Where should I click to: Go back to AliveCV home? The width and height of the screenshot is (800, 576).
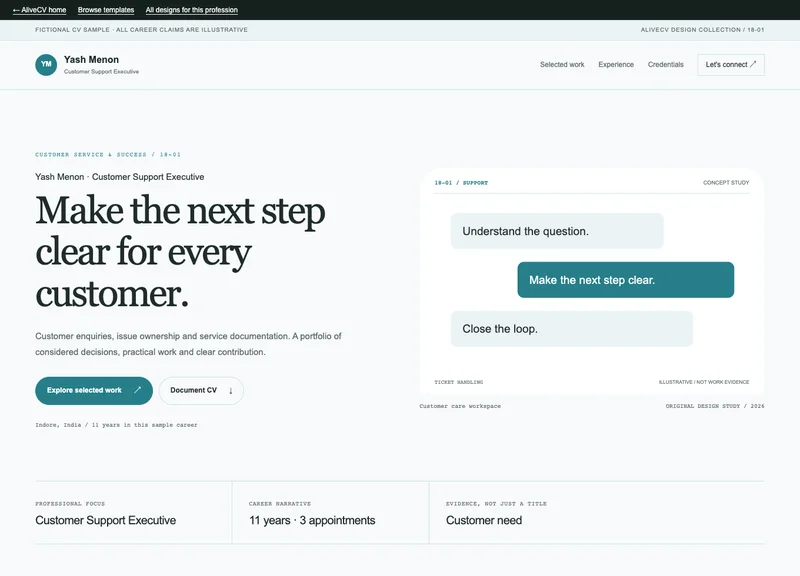point(39,10)
